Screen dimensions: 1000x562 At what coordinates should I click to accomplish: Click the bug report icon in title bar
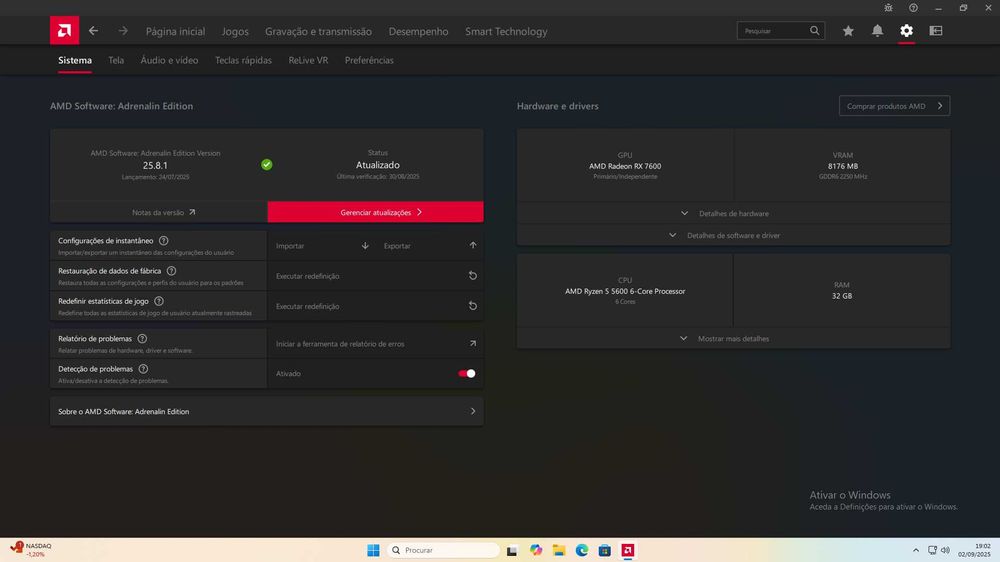click(x=888, y=8)
